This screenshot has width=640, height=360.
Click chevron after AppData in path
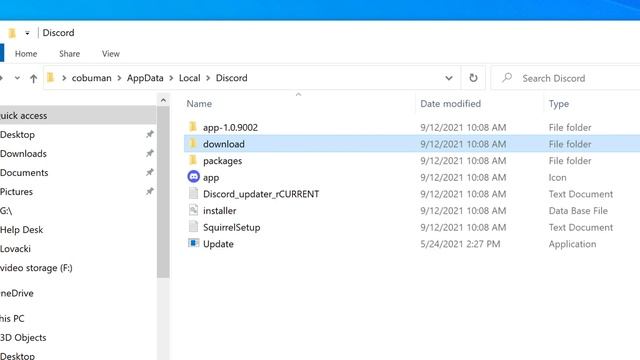pyautogui.click(x=171, y=78)
